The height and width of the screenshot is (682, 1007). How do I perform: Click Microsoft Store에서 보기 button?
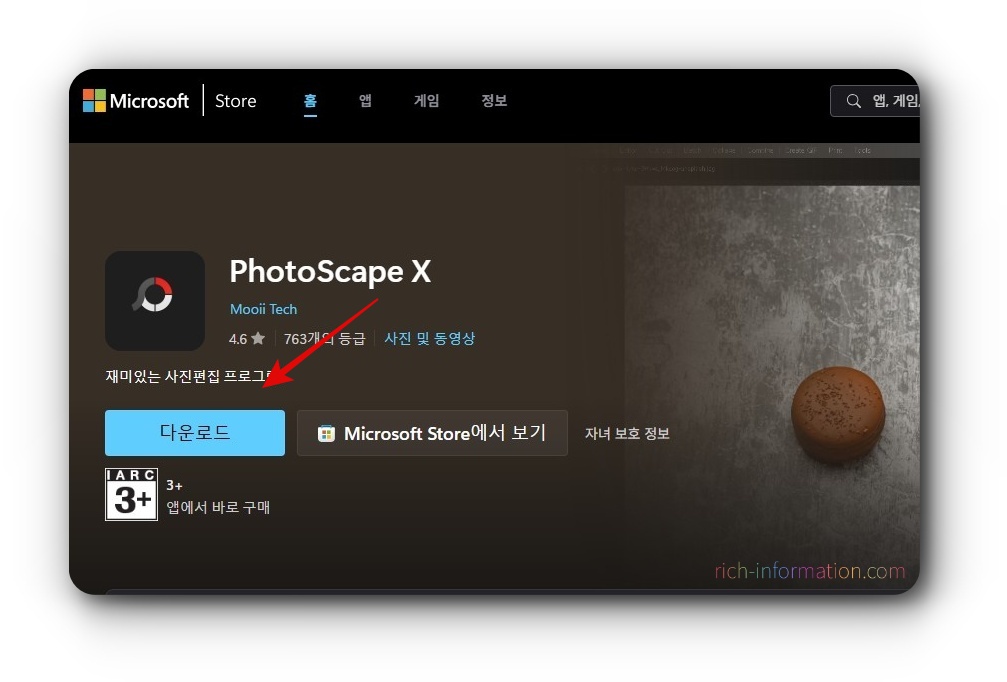click(432, 433)
